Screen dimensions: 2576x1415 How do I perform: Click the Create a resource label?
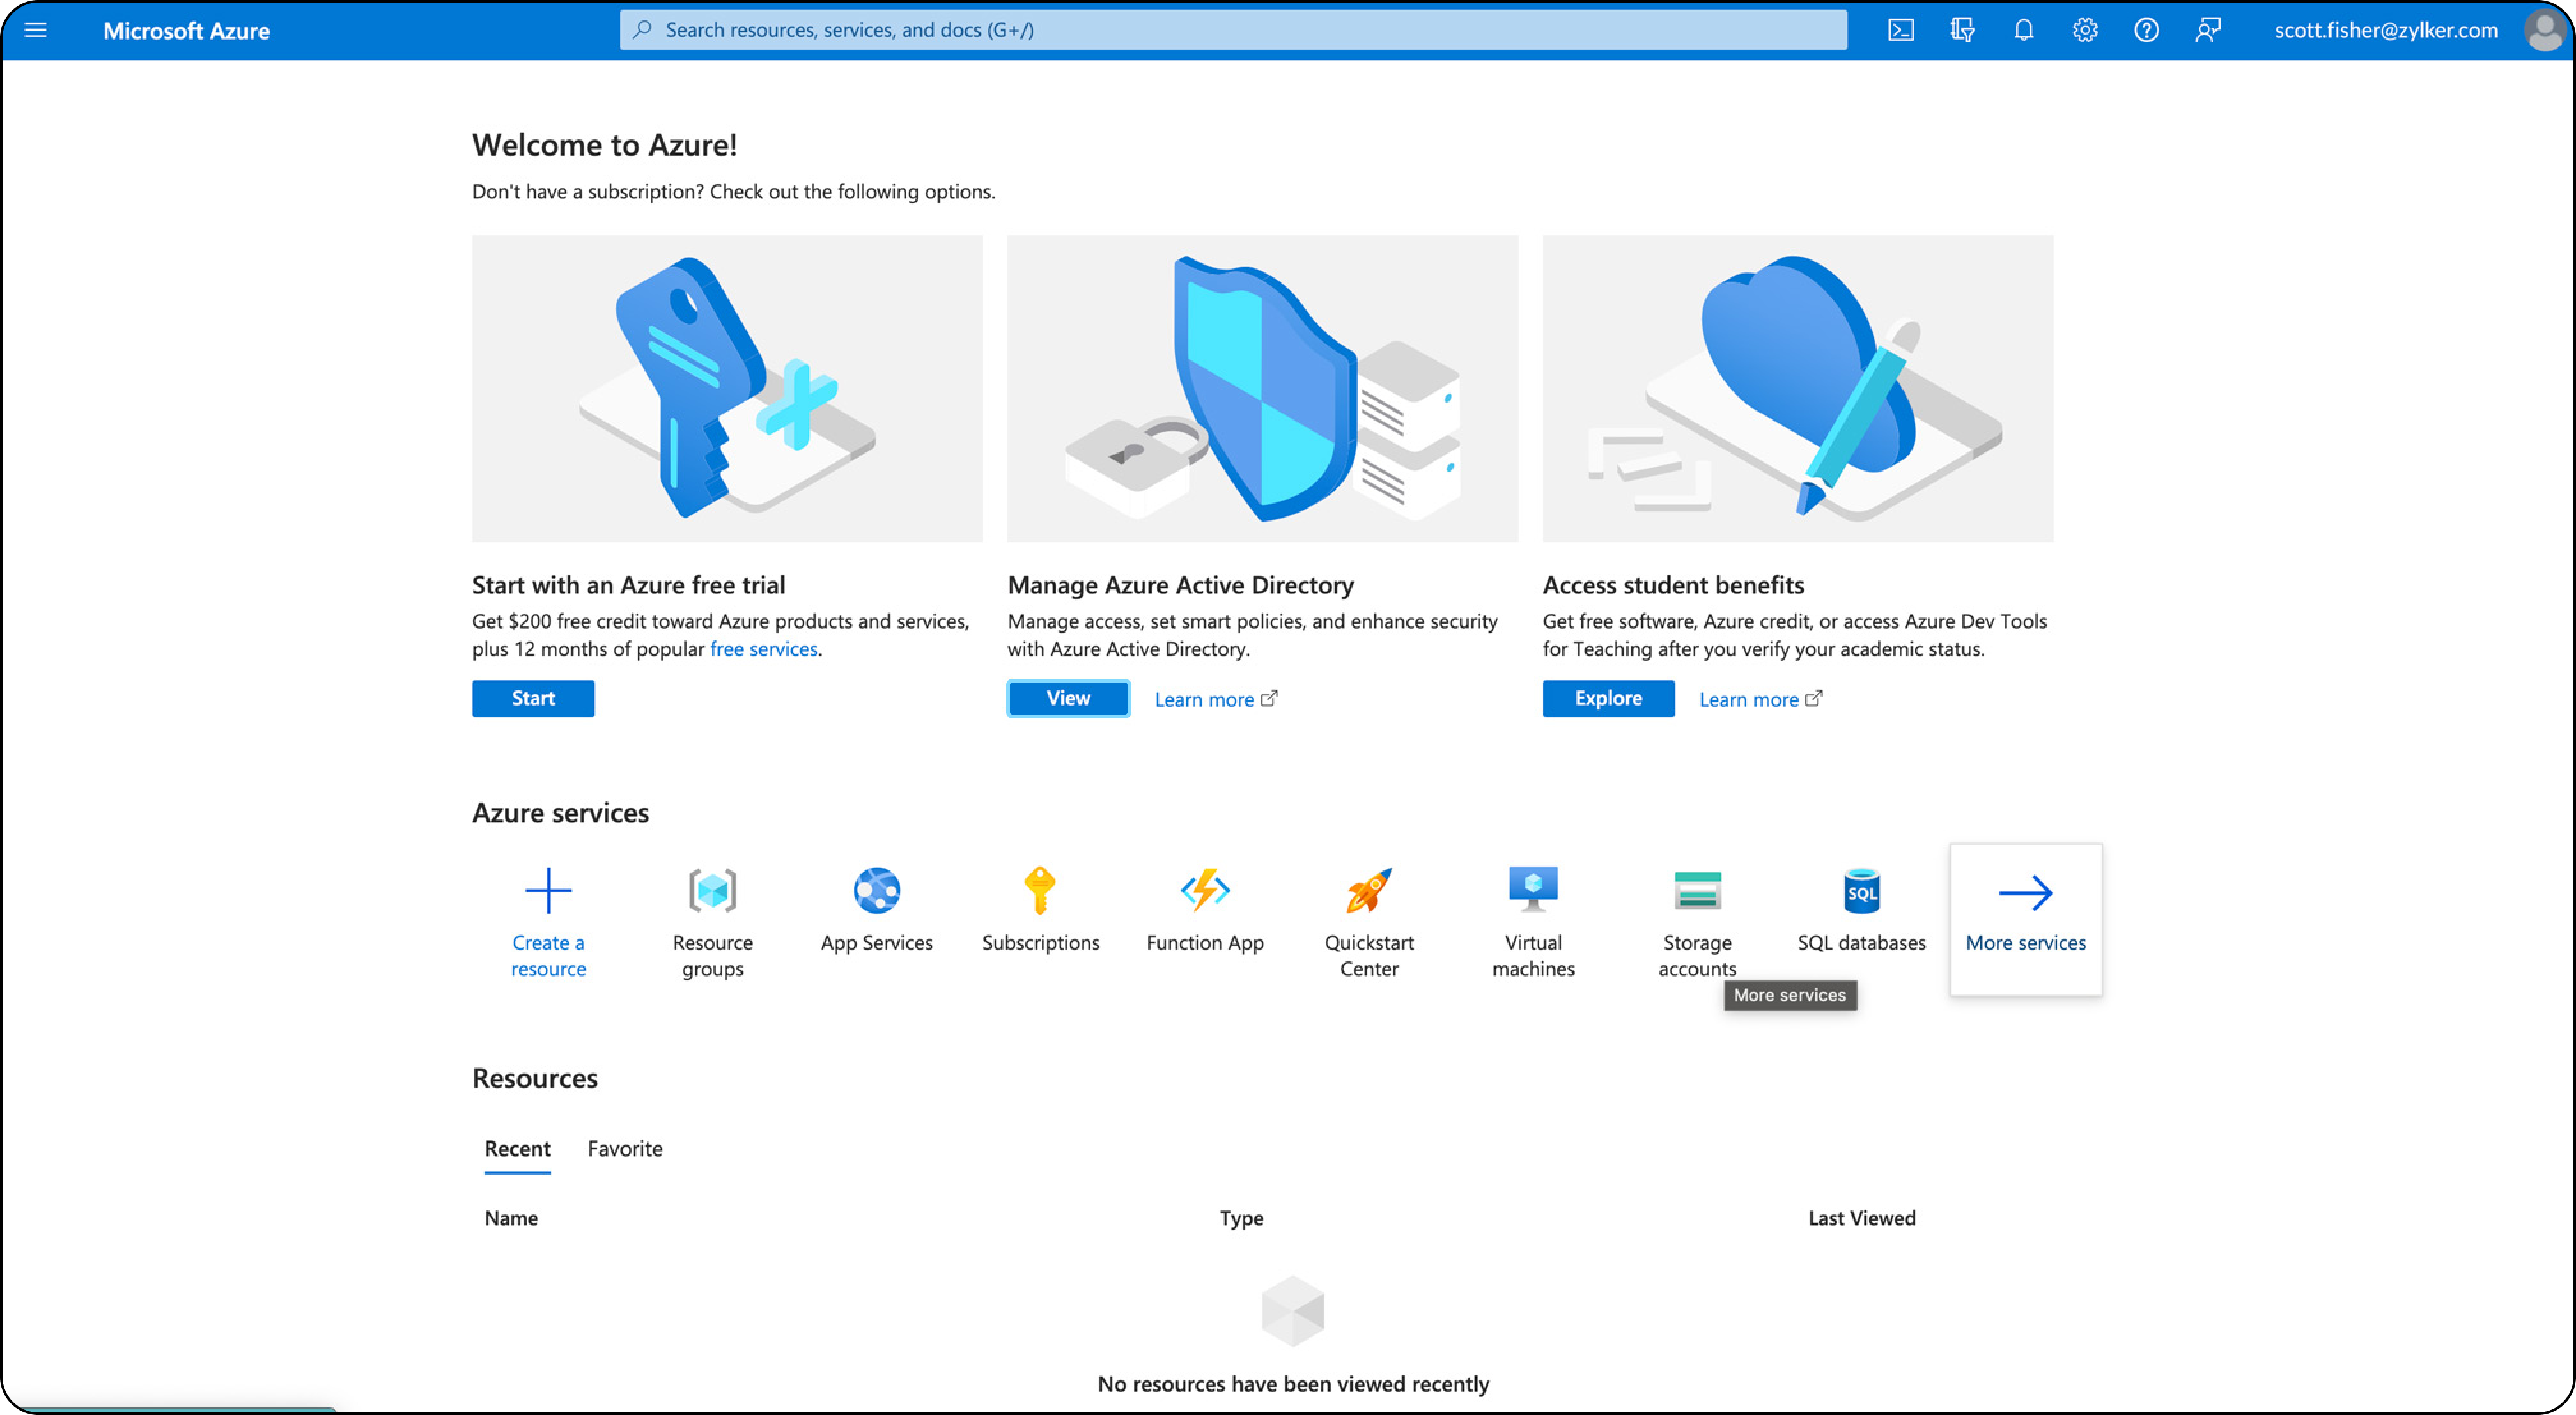coord(548,955)
